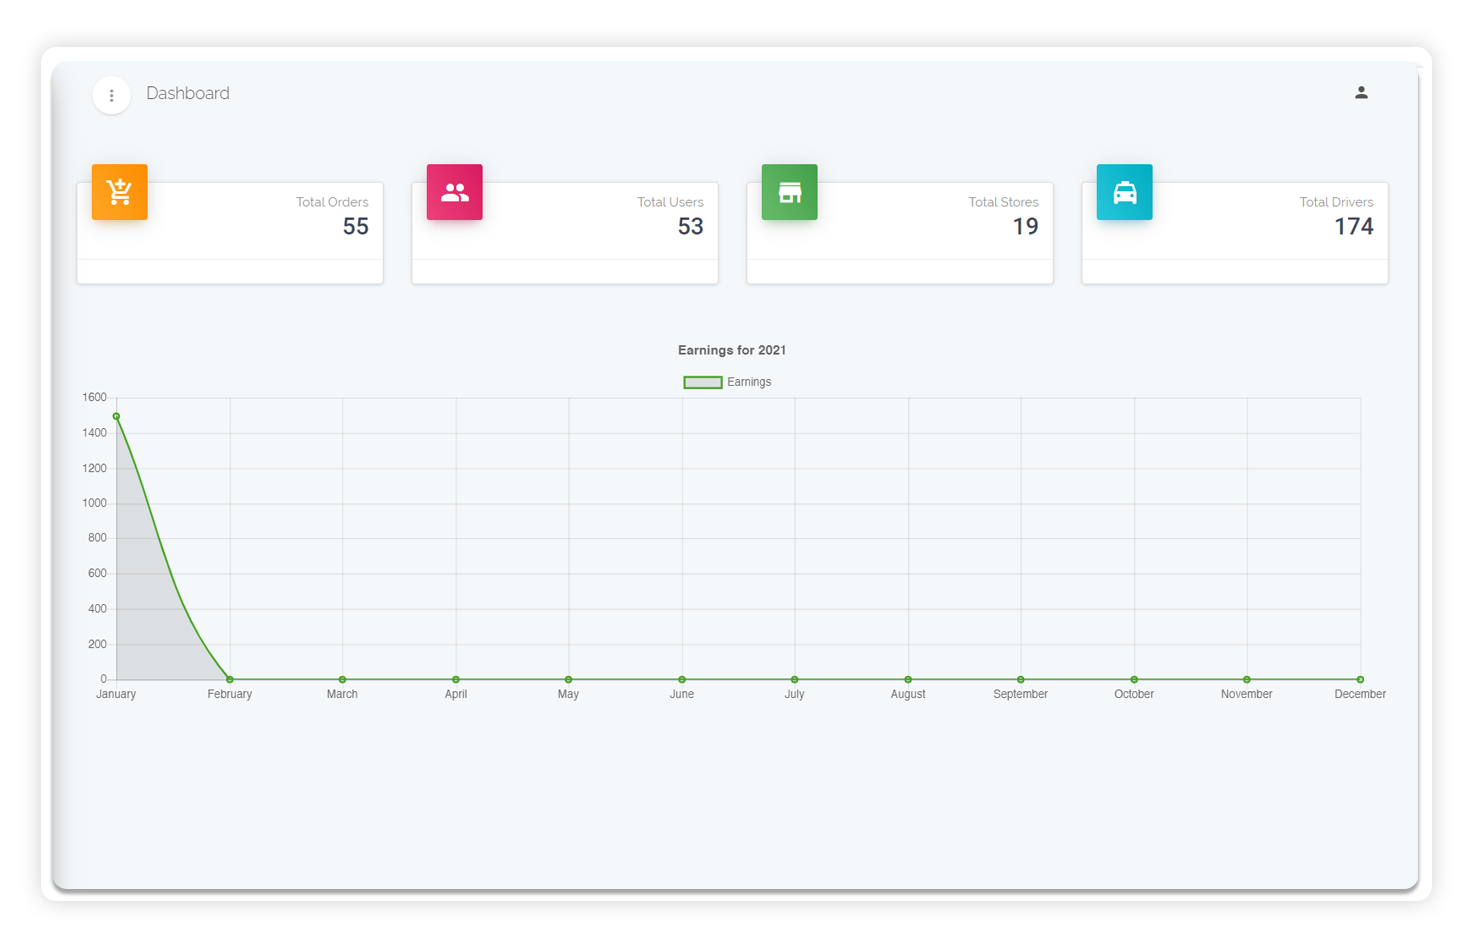
Task: Click the January axis label
Action: pyautogui.click(x=116, y=694)
